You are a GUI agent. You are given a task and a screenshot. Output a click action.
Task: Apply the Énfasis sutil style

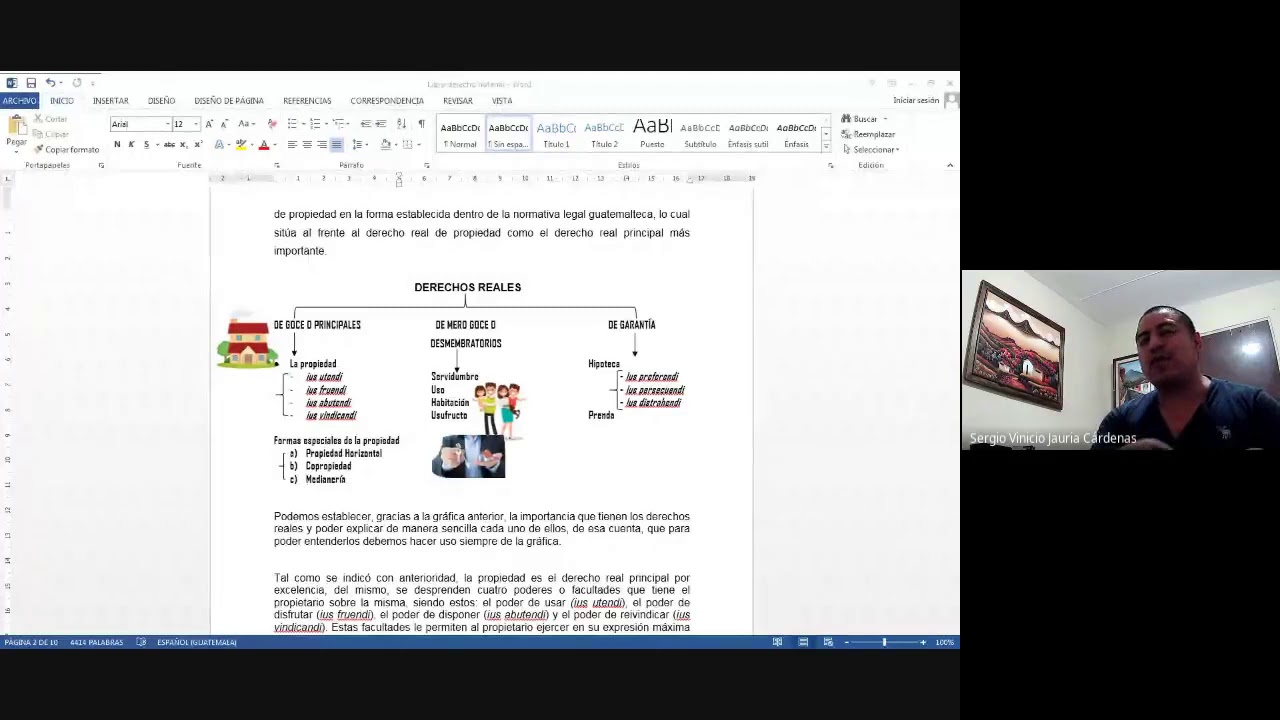coord(748,134)
